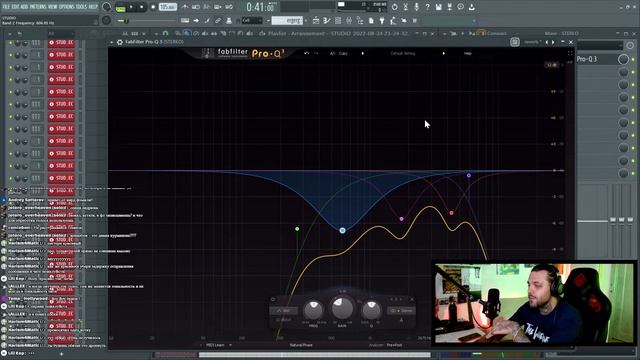Click the A/B compare button
Viewport: 640px width, 360px height.
pos(332,53)
